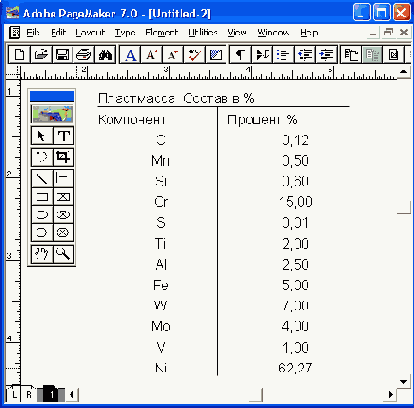This screenshot has height=408, width=414.
Task: Open the Type menu
Action: (125, 32)
